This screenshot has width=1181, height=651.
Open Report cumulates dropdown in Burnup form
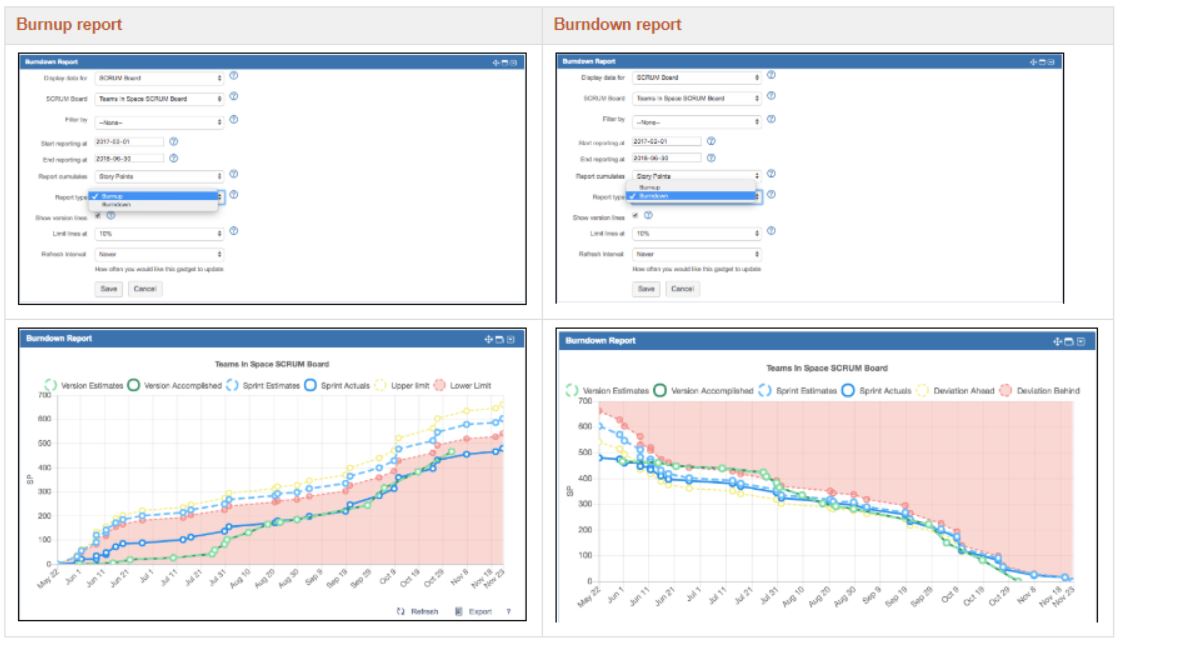pos(159,176)
